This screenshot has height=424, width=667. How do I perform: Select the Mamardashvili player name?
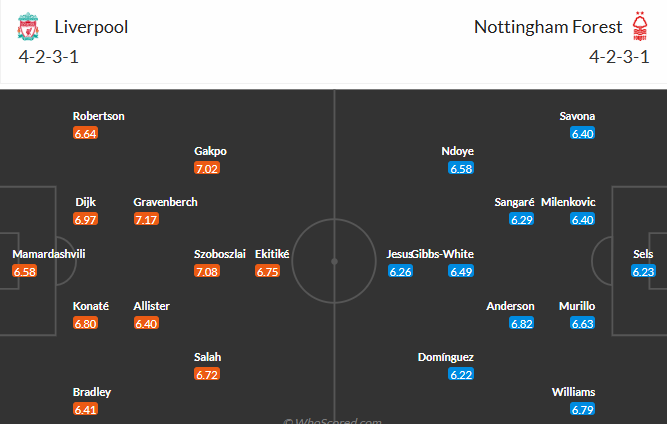click(49, 254)
